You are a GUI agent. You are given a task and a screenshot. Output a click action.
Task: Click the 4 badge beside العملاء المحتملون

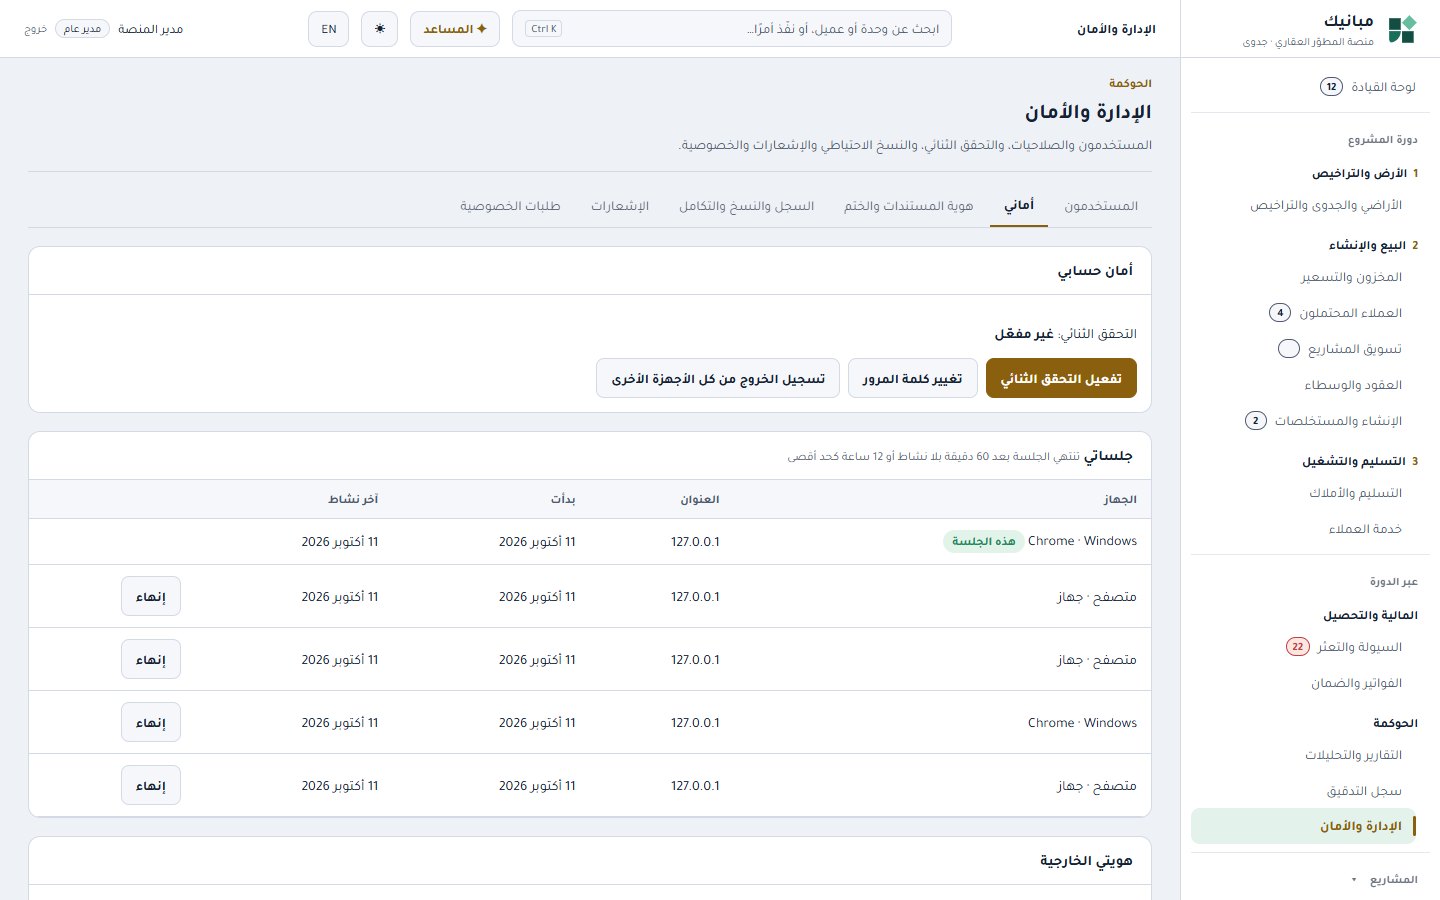[1280, 313]
